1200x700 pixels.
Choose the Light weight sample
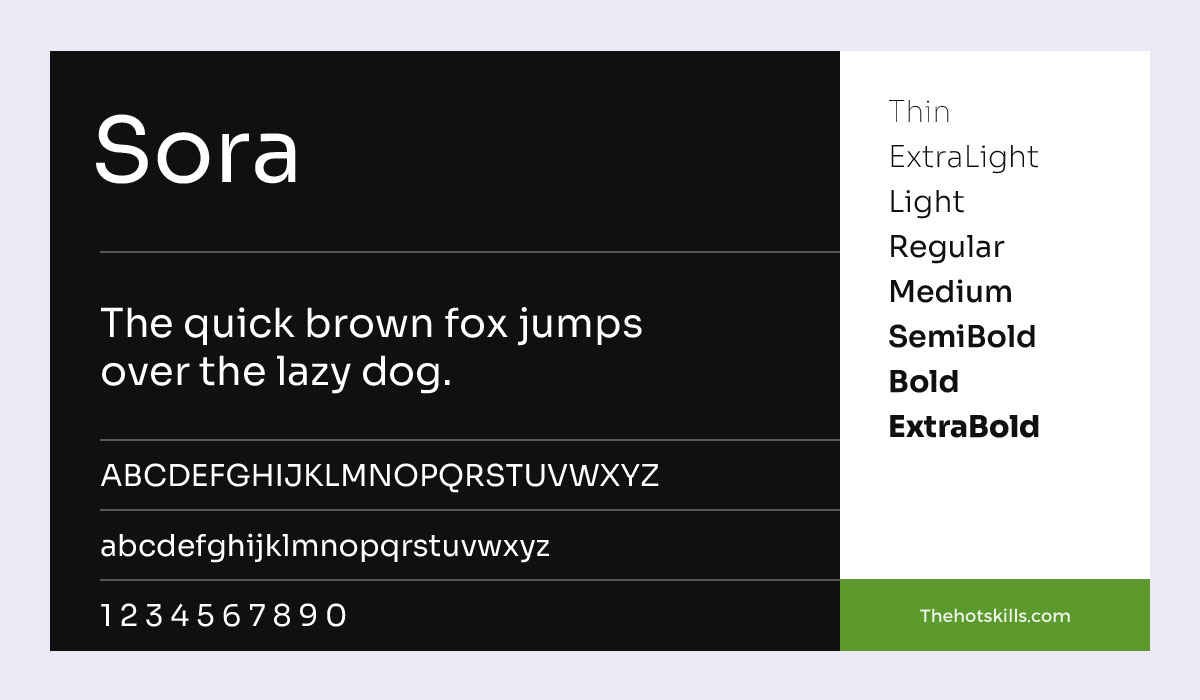pos(926,202)
